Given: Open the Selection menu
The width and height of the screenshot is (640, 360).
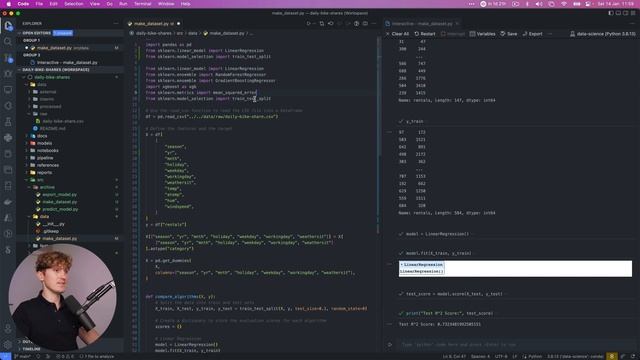Looking at the screenshot, I should (74, 4).
